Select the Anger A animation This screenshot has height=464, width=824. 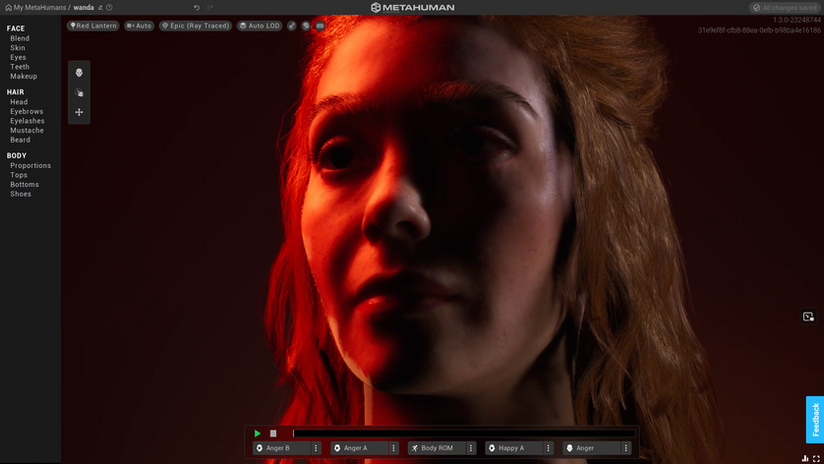359,448
